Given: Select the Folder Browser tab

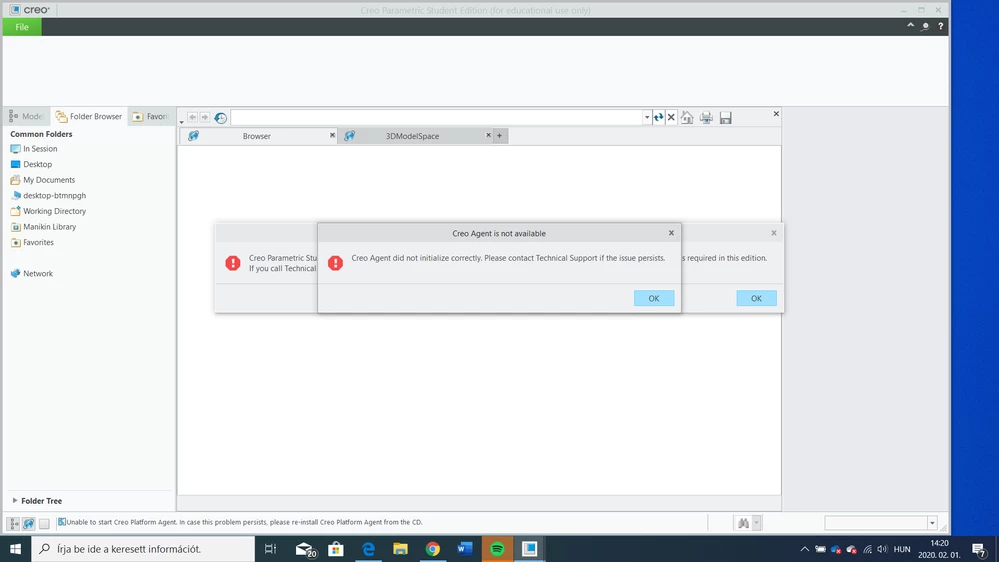Looking at the screenshot, I should pos(89,116).
